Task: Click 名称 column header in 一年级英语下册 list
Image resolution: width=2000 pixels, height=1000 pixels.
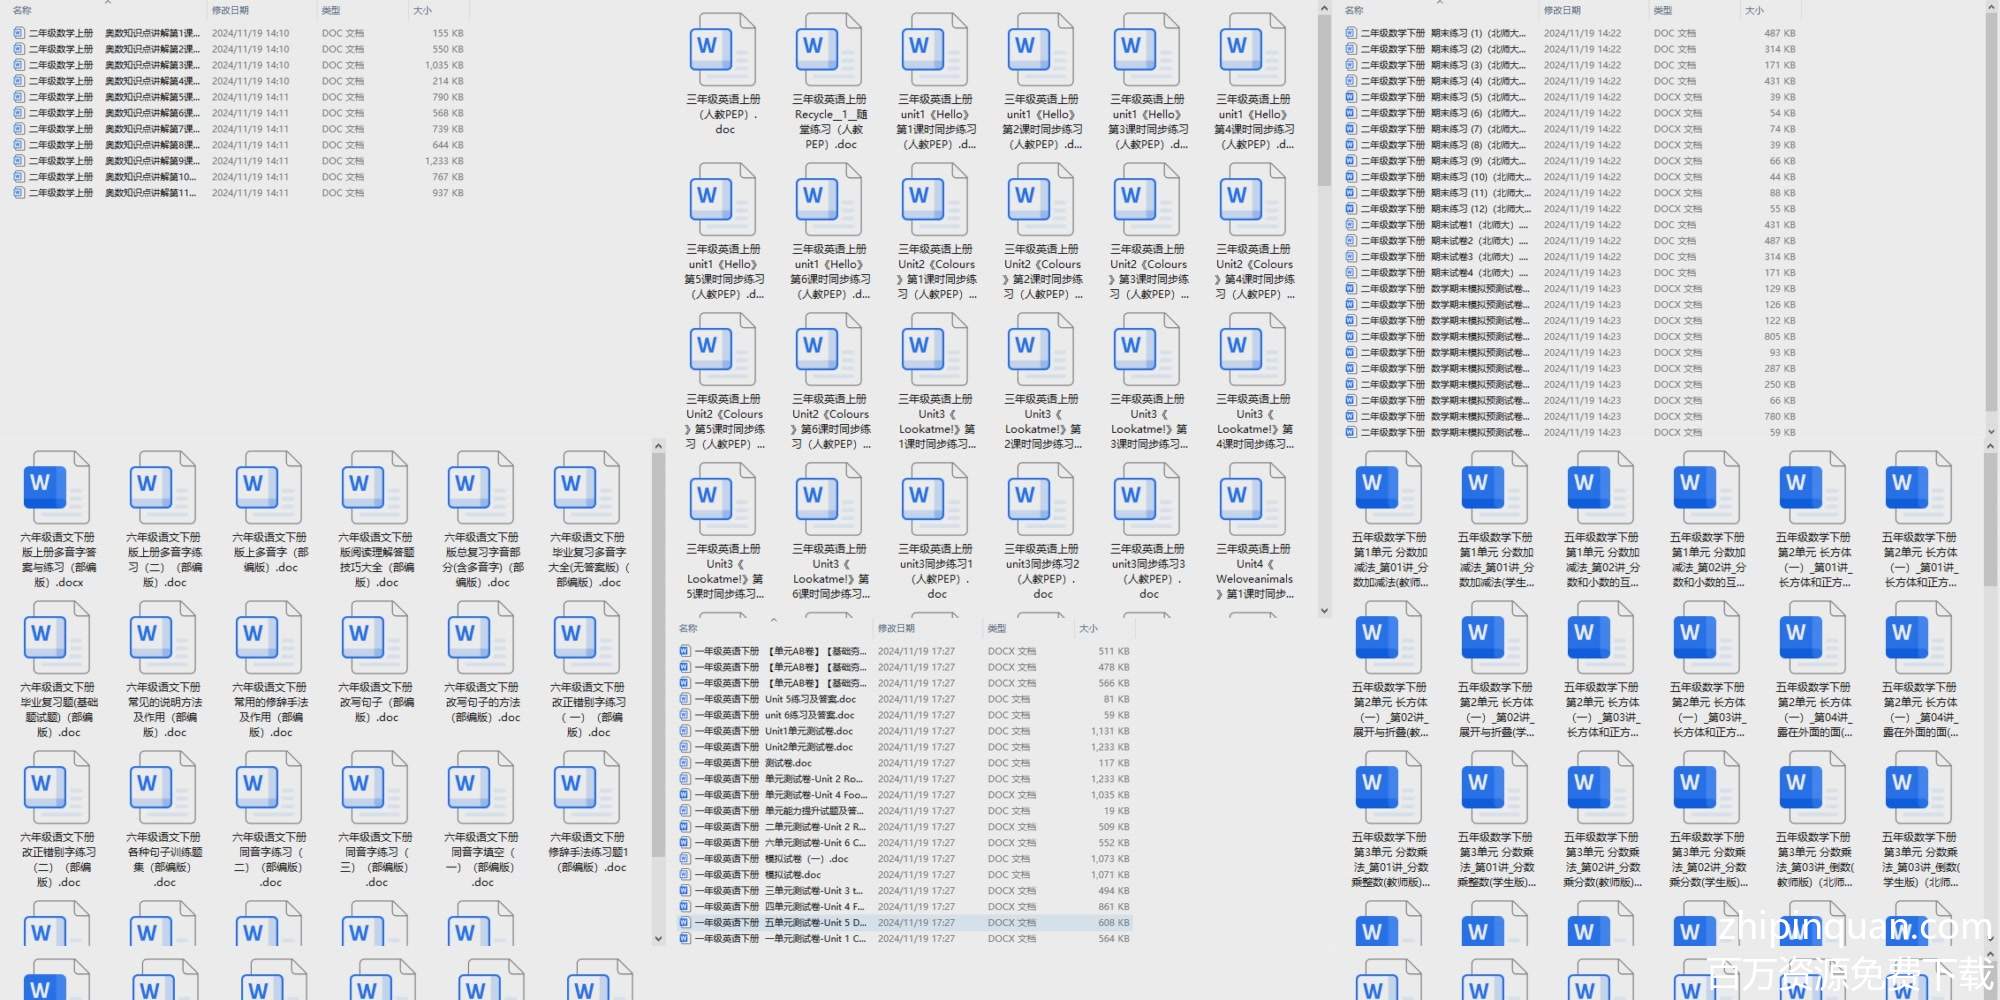Action: (688, 628)
